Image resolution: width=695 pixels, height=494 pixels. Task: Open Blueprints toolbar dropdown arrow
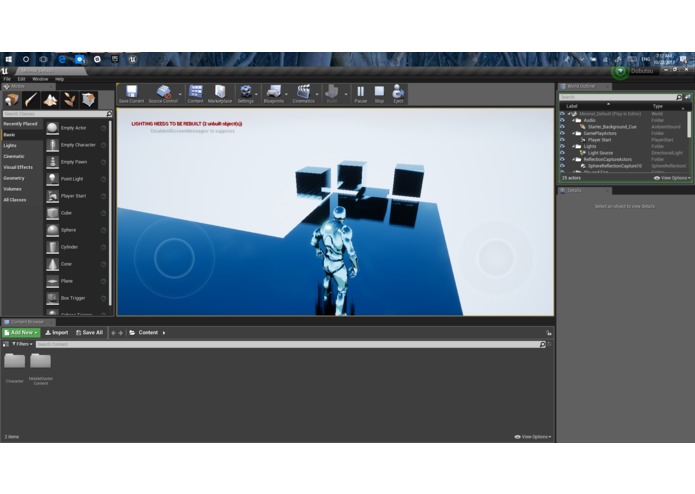[x=286, y=94]
